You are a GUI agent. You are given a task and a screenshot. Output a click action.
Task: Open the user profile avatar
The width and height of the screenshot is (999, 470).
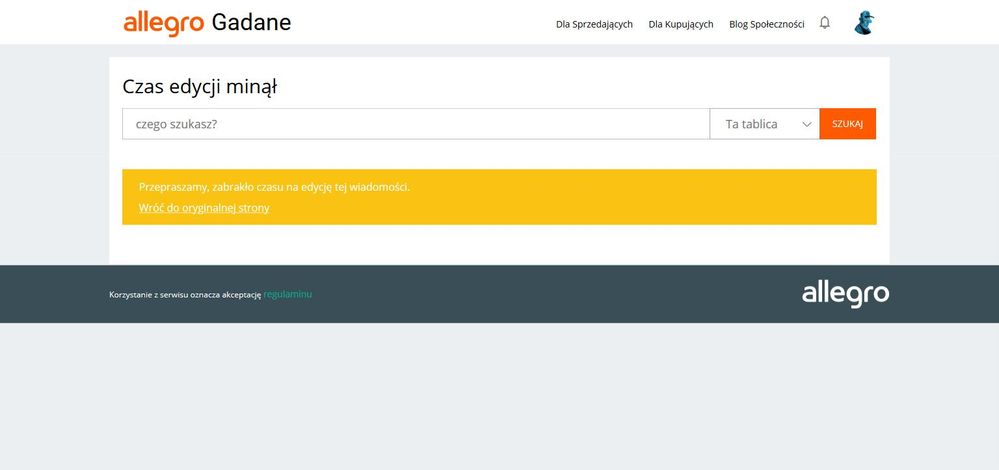coord(864,23)
